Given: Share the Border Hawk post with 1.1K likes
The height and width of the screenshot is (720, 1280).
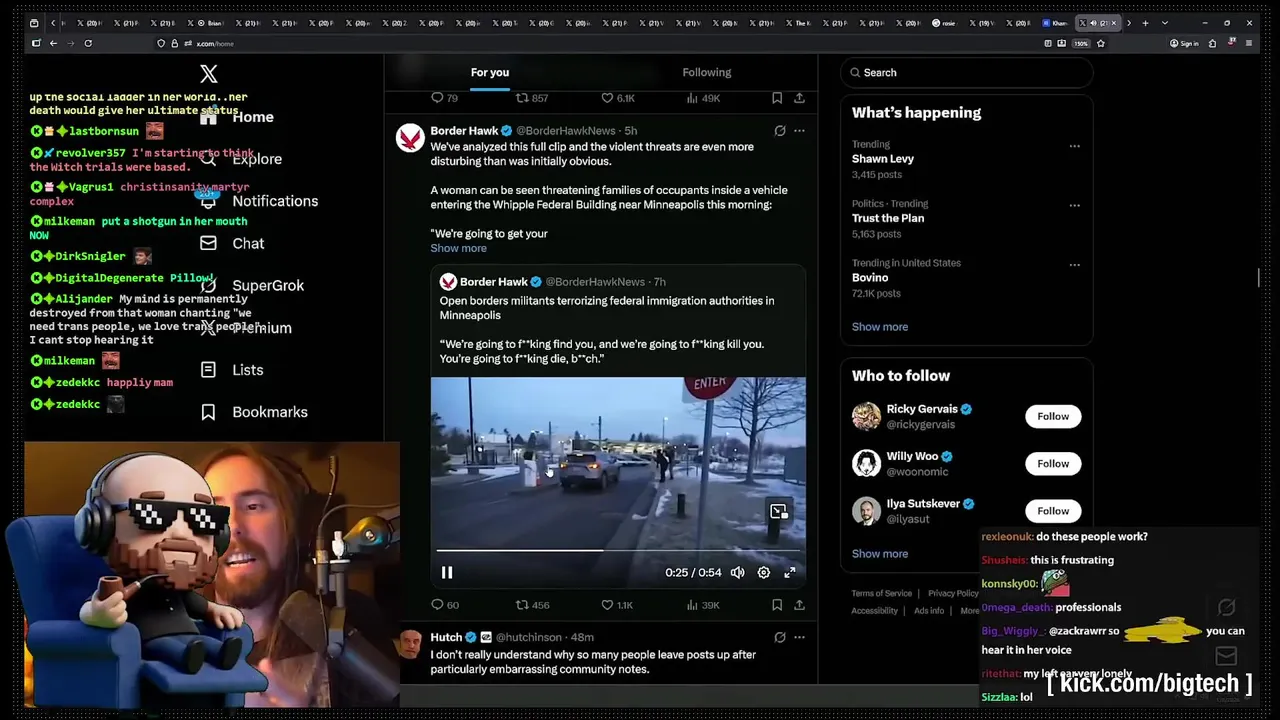Looking at the screenshot, I should [x=799, y=605].
